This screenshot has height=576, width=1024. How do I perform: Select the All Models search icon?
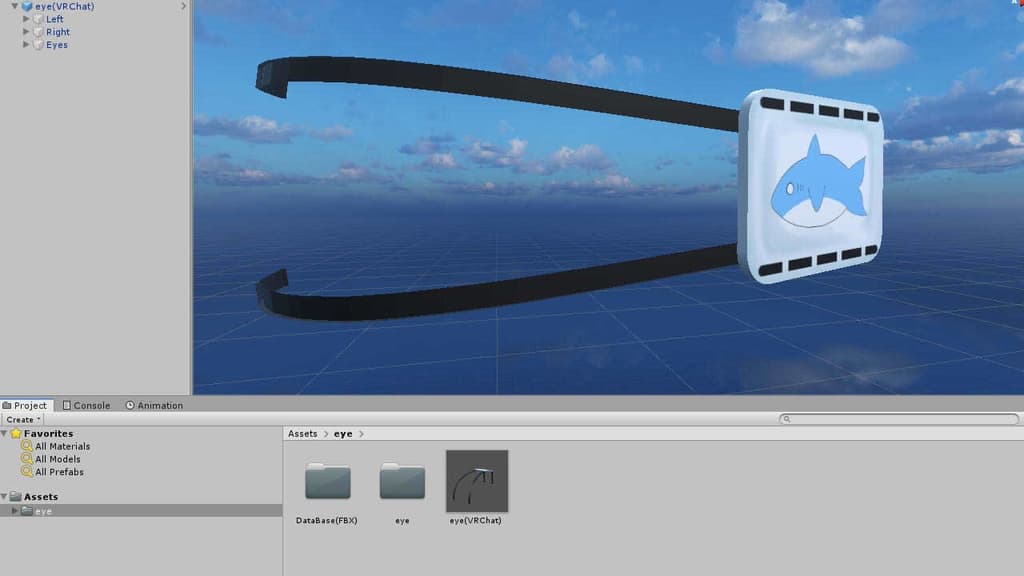coord(27,459)
